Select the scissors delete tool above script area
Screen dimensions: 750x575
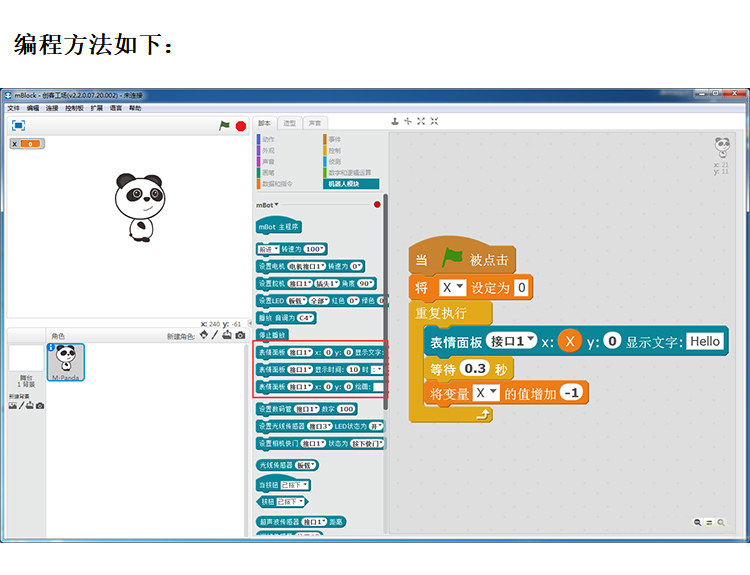[x=408, y=122]
